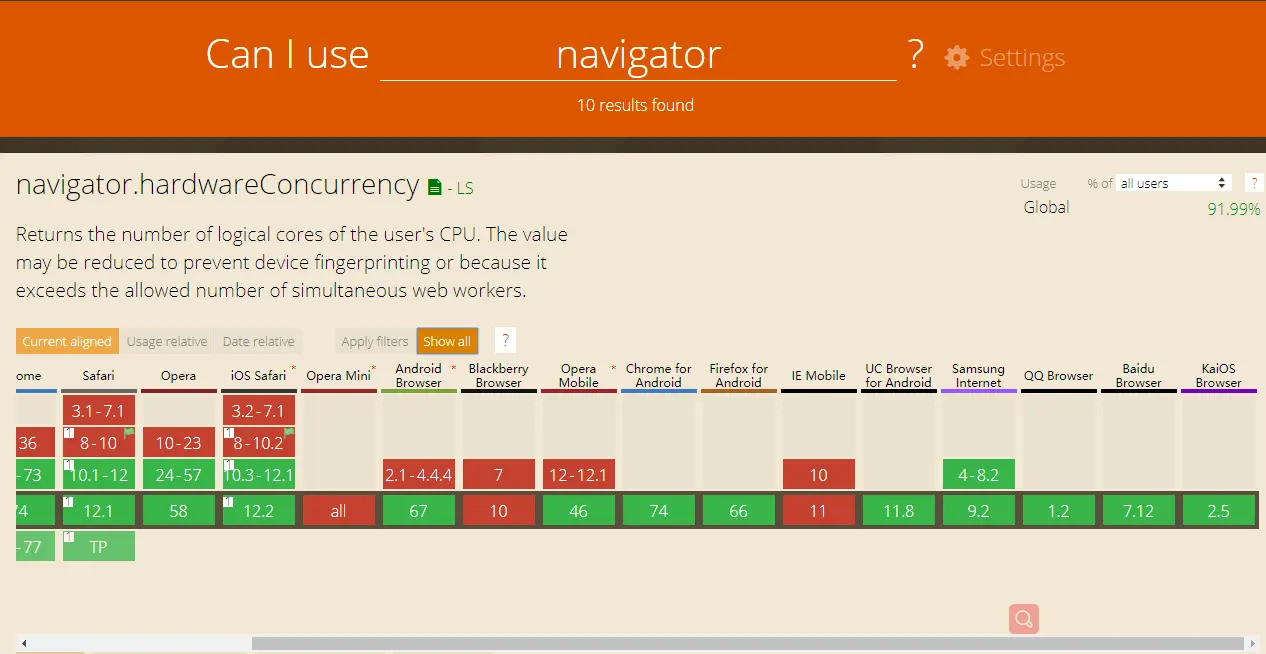Click the KaiOS Browser column header

(x=1219, y=376)
